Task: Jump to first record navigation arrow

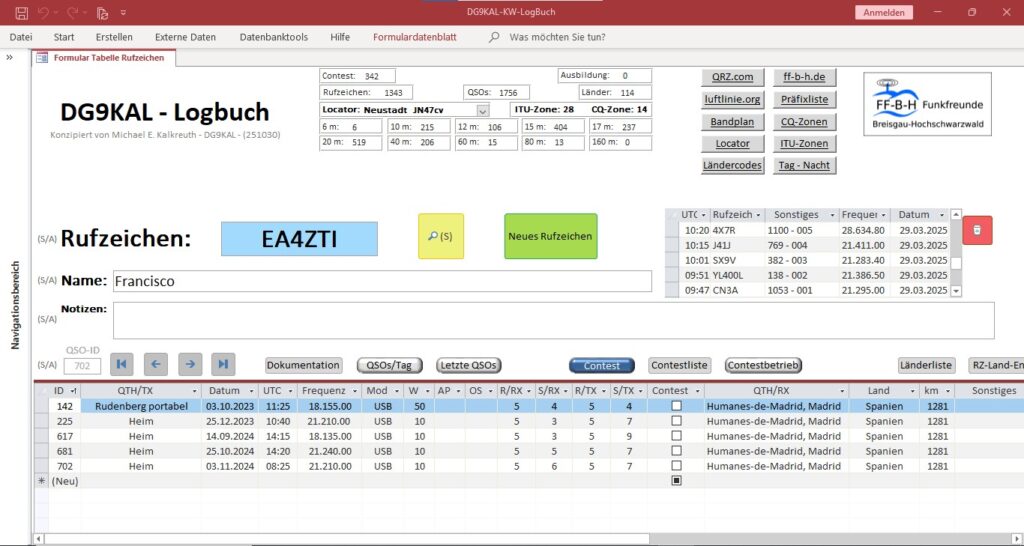Action: (122, 365)
